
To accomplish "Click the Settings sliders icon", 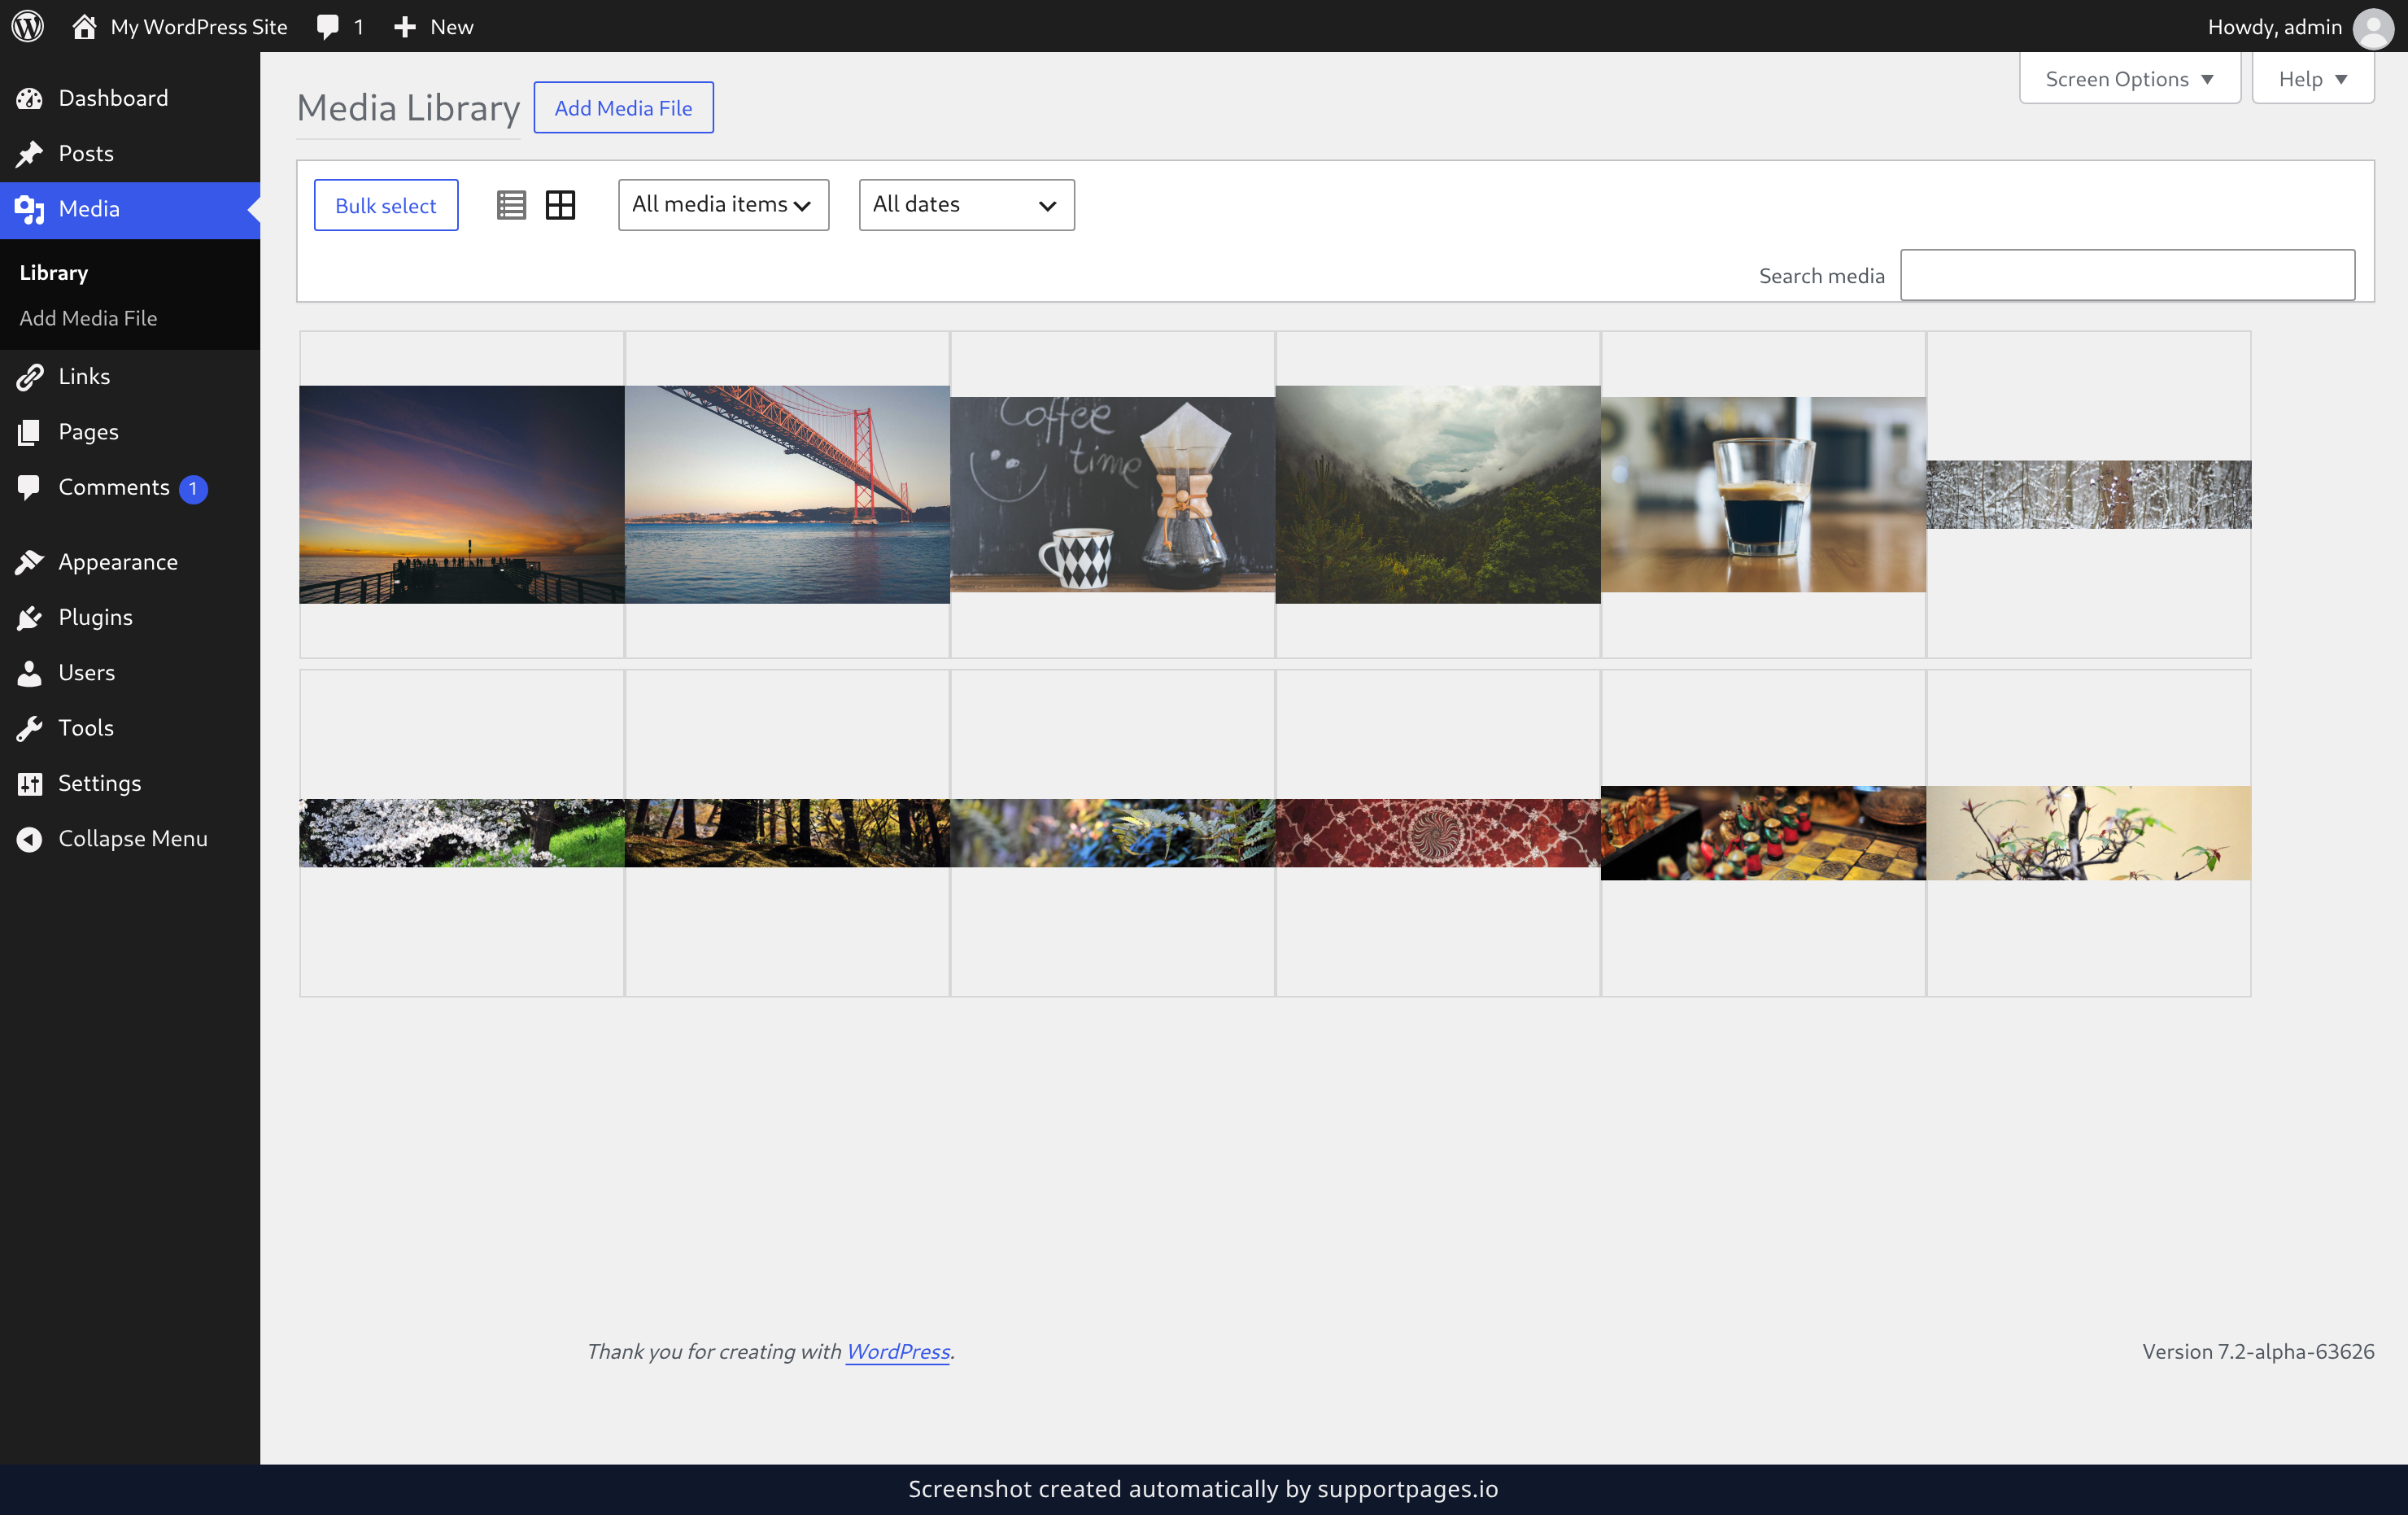I will tap(29, 783).
